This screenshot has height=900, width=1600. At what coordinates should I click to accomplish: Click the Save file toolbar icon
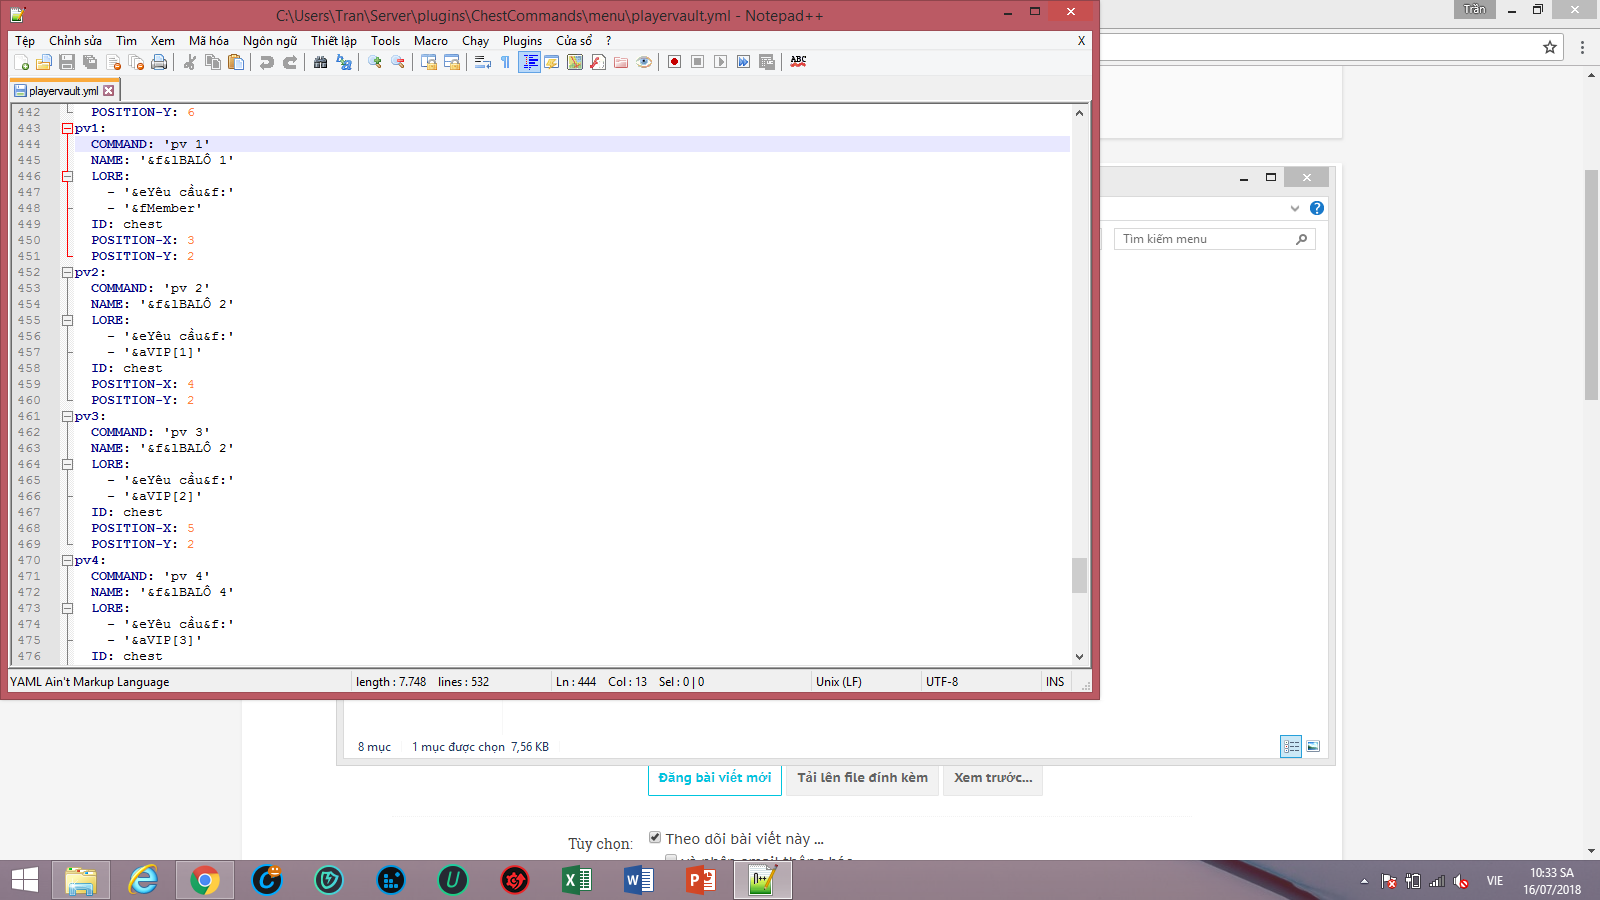tap(67, 62)
